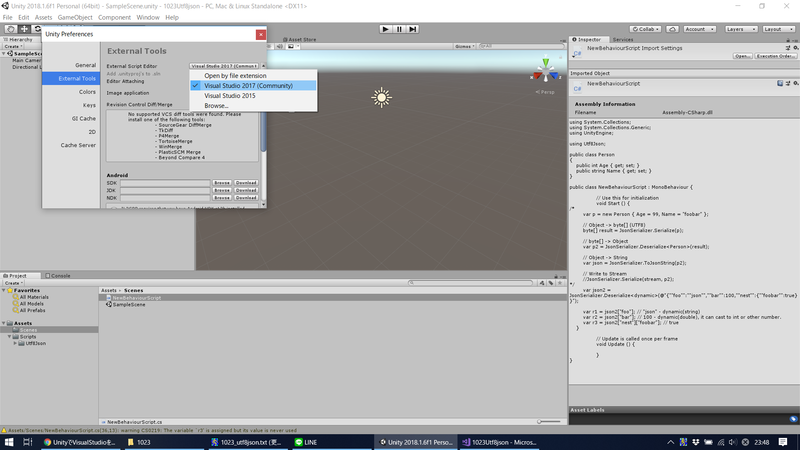This screenshot has width=800, height=450.
Task: Open the Chrome window on taskbar
Action: click(x=80, y=442)
